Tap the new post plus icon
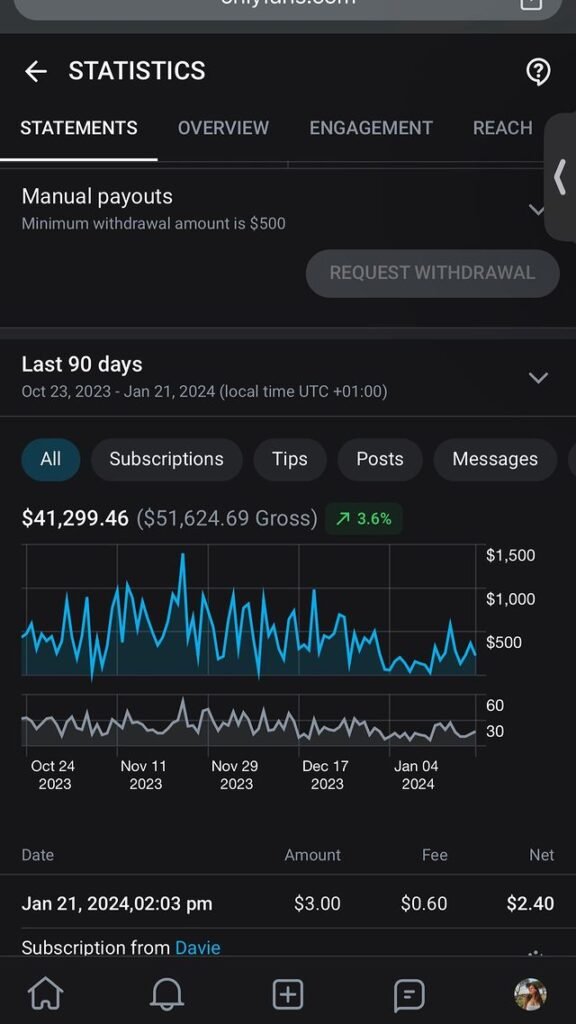 (x=287, y=995)
